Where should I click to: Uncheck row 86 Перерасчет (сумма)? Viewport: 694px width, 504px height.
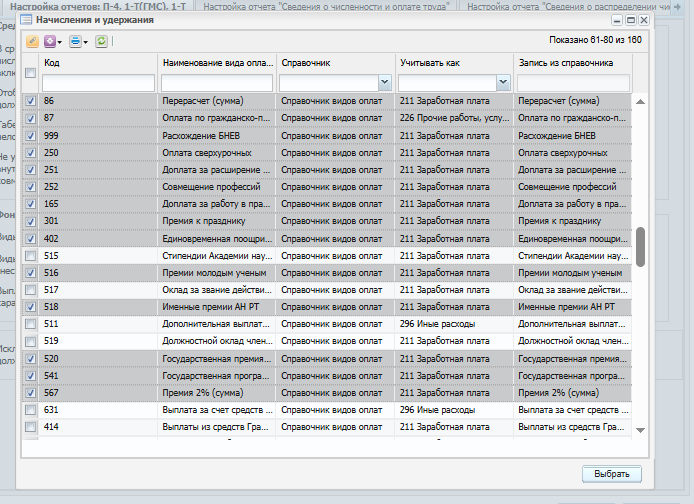tap(31, 101)
